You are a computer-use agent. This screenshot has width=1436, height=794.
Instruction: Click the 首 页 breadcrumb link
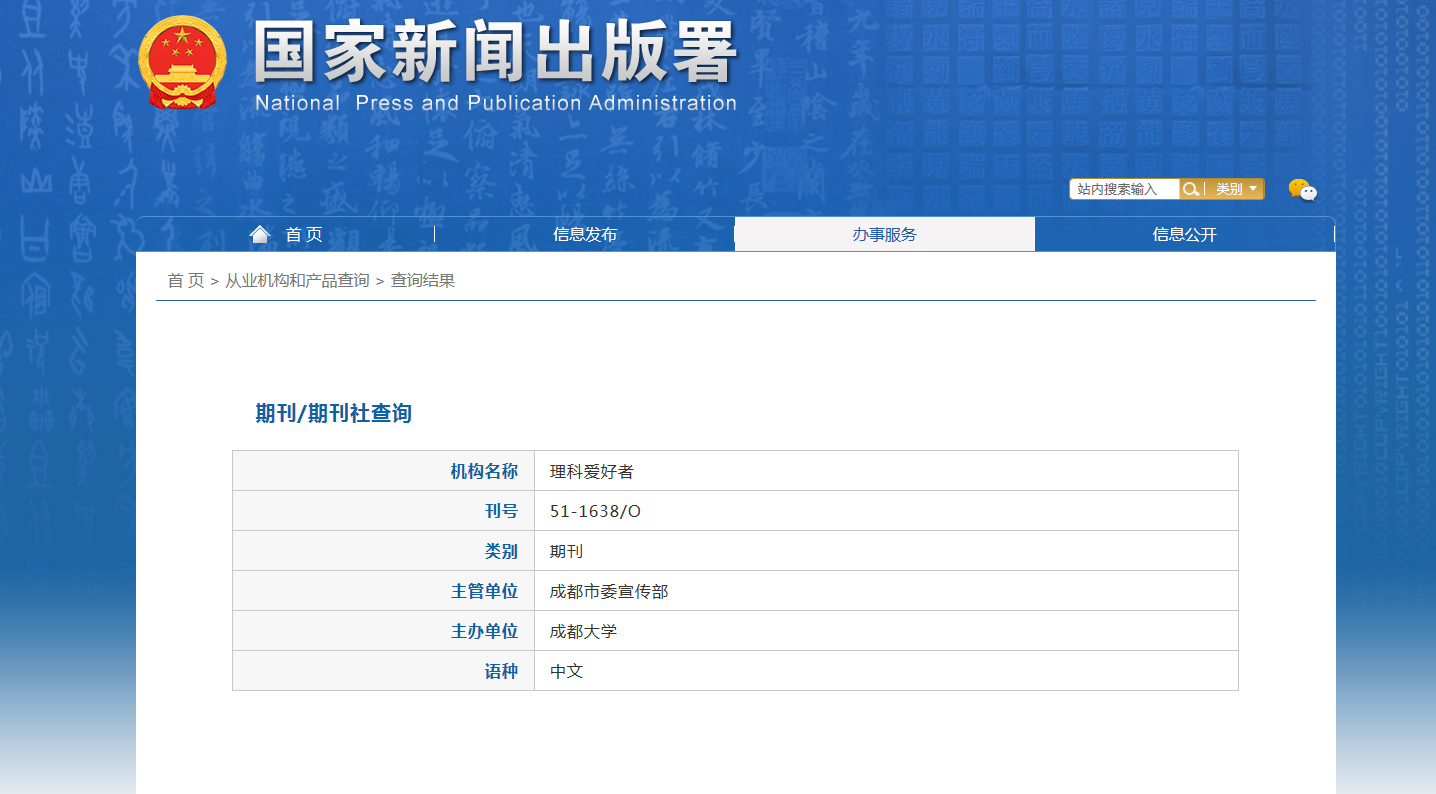point(184,280)
